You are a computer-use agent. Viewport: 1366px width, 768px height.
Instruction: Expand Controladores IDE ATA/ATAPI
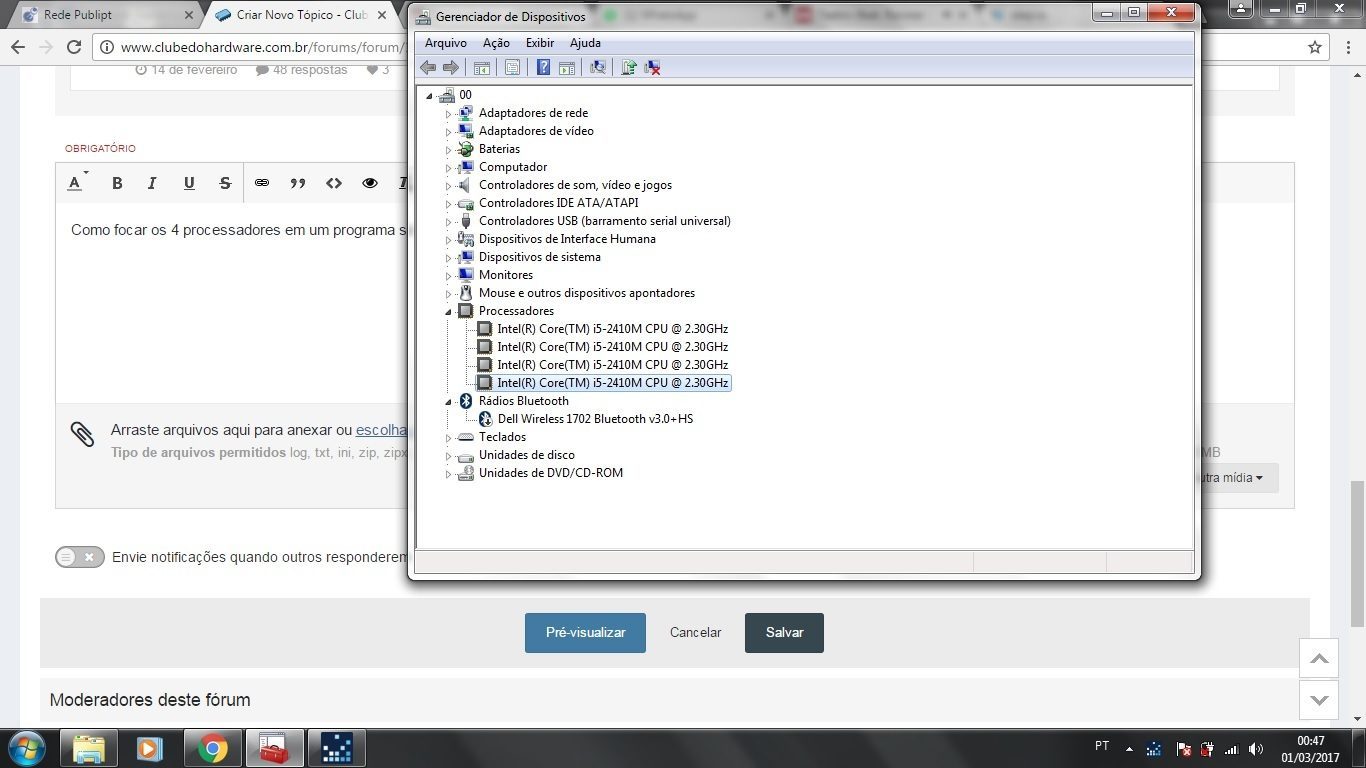point(448,203)
